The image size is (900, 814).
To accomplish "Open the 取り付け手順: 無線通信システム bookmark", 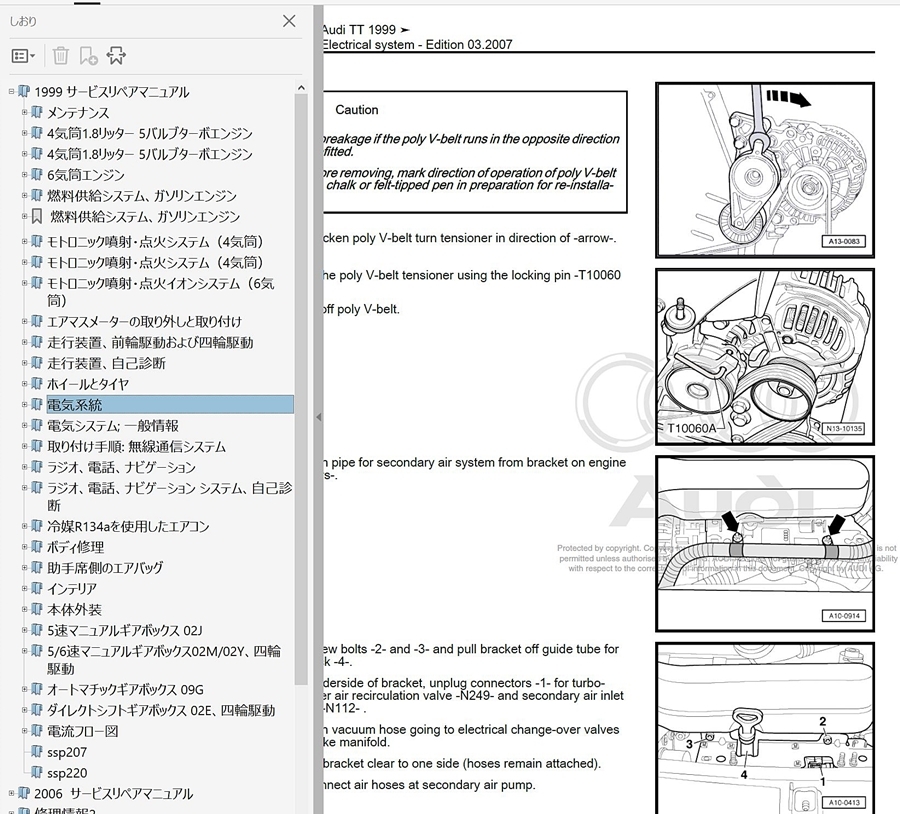I will pos(137,446).
